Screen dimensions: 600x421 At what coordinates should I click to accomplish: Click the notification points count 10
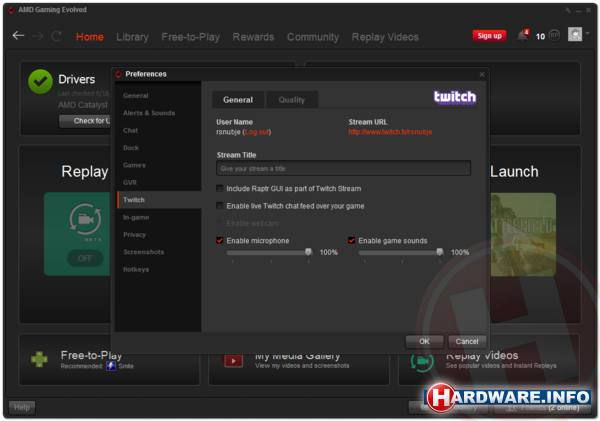tap(540, 36)
